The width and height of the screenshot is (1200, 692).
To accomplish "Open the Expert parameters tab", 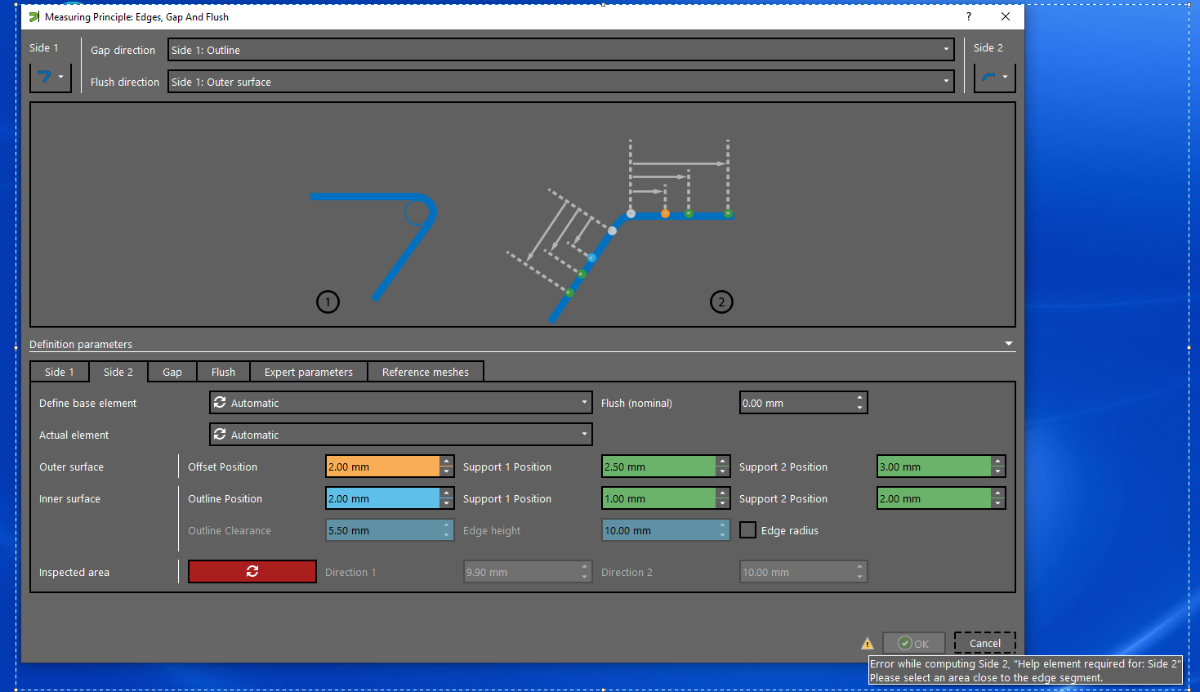I will (308, 372).
